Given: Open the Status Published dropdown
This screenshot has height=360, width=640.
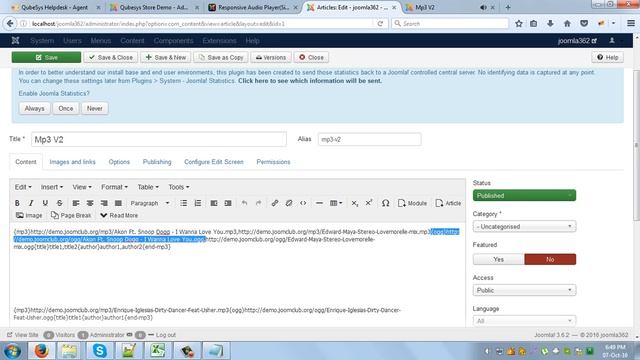Looking at the screenshot, I should tap(524, 196).
